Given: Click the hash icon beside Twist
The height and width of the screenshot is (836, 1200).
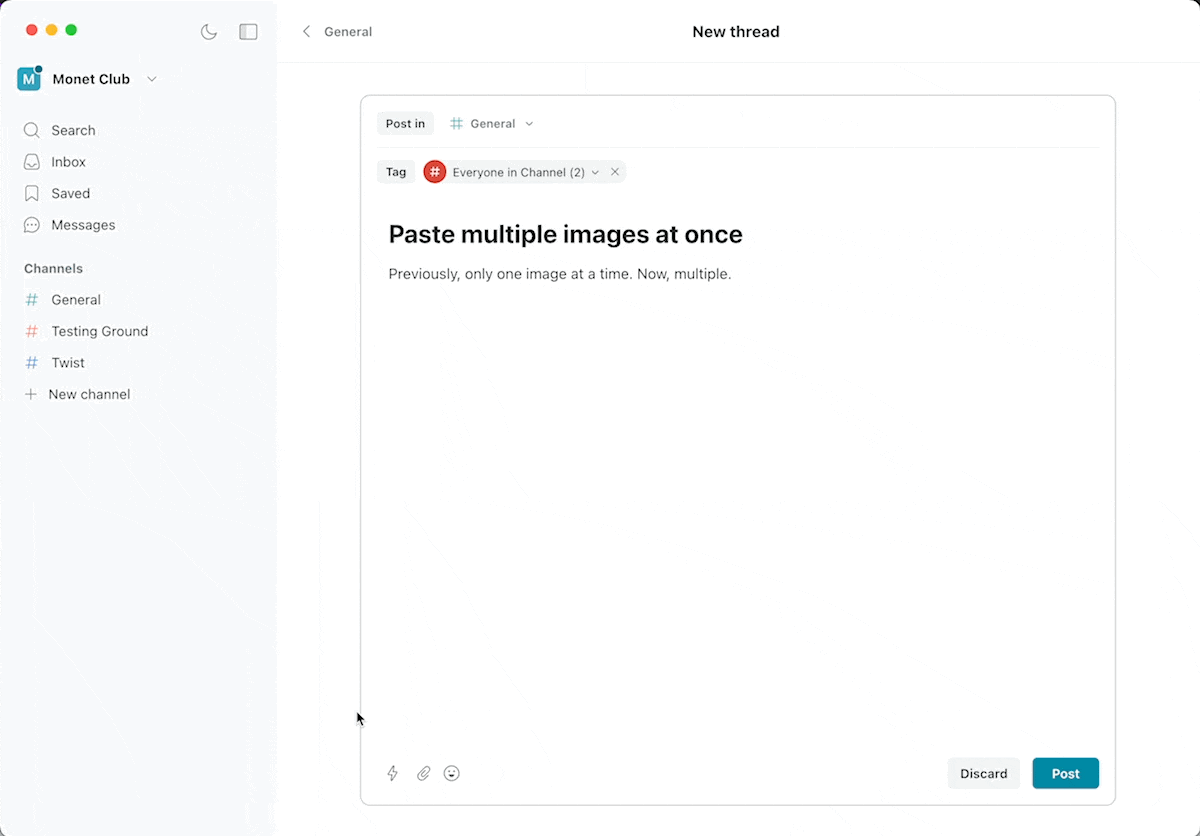Looking at the screenshot, I should [32, 363].
